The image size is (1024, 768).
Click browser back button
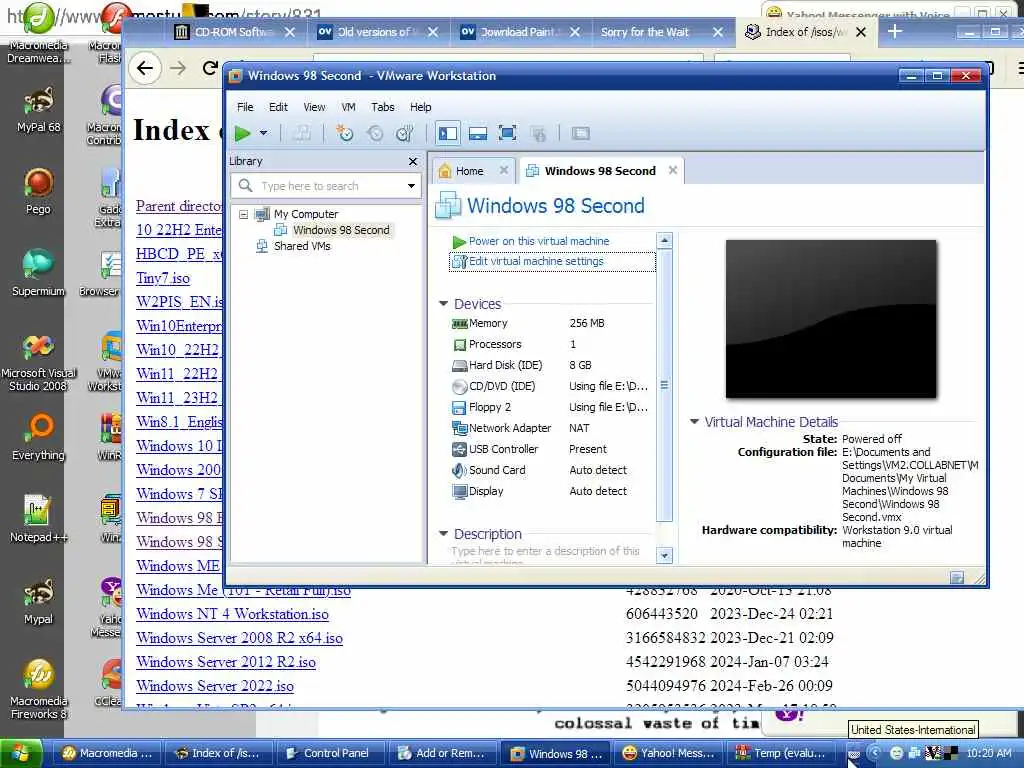coord(144,68)
